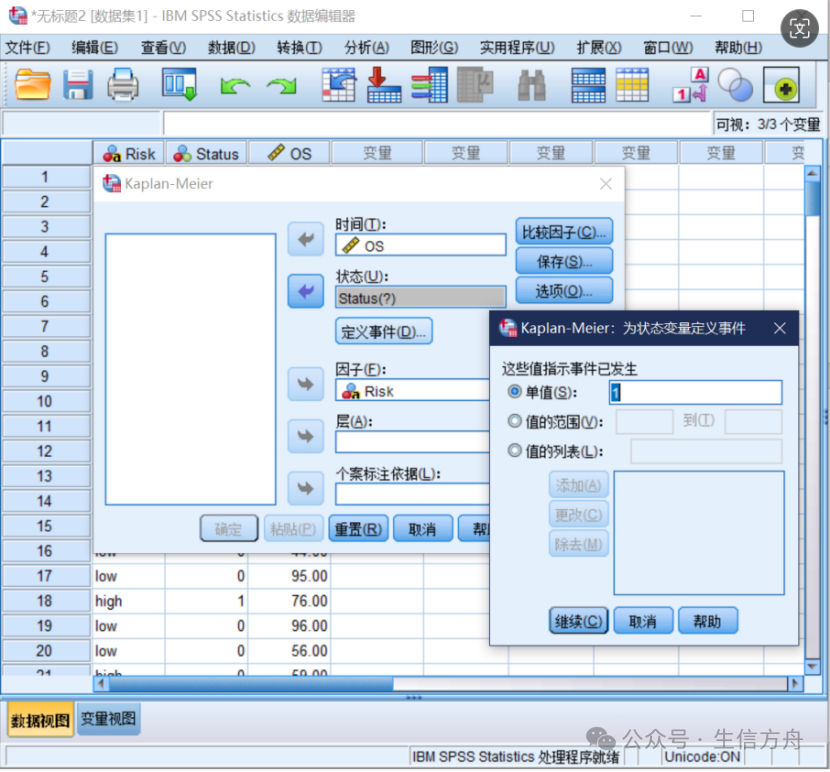Click the 比较因子(C) button
The height and width of the screenshot is (772, 830).
pos(564,232)
